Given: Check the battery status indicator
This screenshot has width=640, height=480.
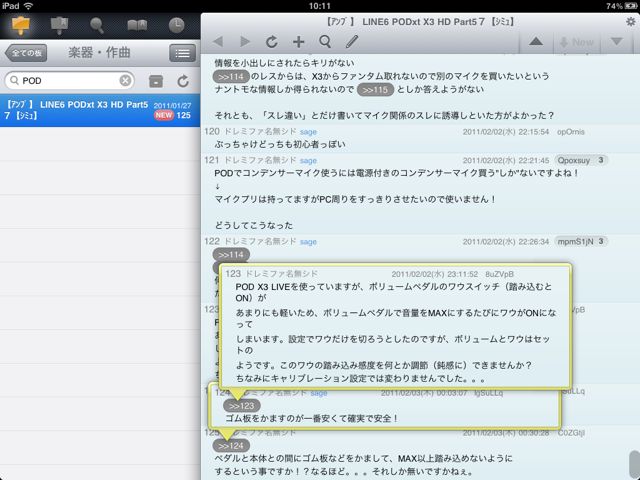Looking at the screenshot, I should point(620,6).
